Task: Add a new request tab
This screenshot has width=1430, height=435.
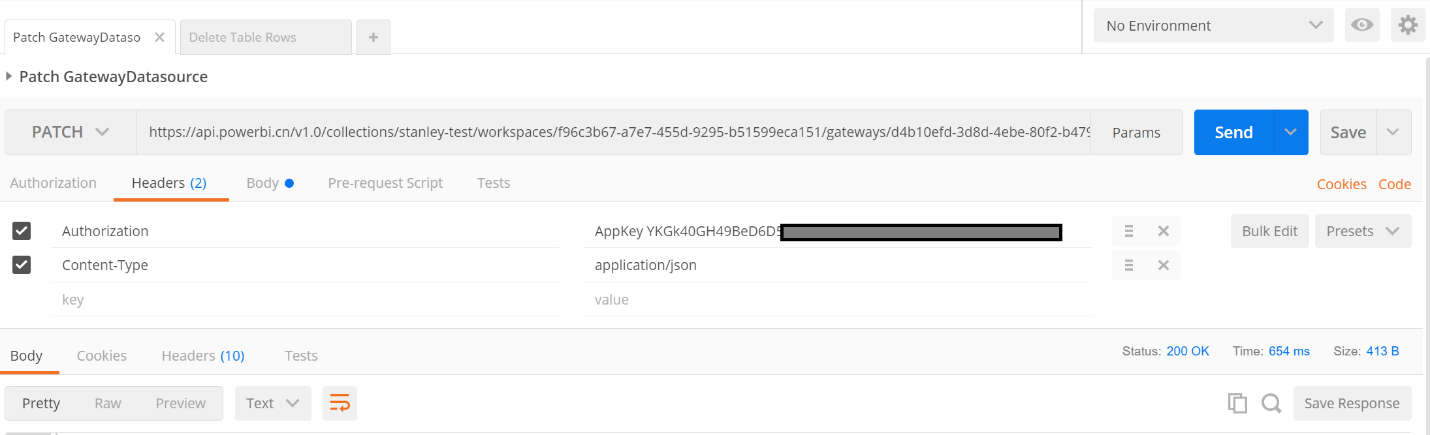Action: 373,37
